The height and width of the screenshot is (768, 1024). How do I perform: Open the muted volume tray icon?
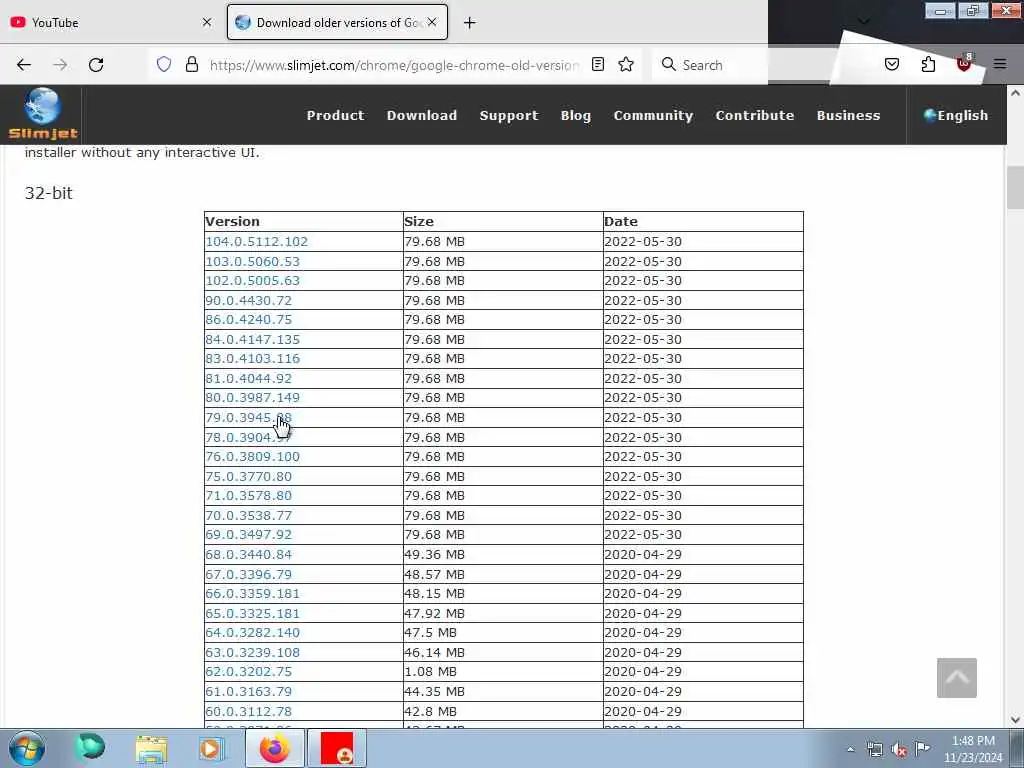point(899,749)
